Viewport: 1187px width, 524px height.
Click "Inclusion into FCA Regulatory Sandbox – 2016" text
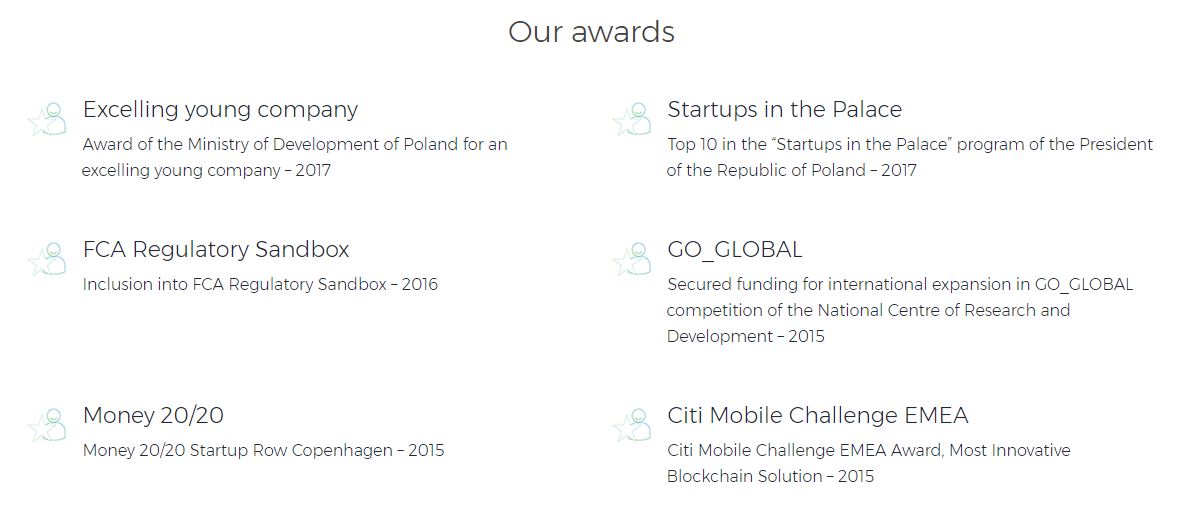click(x=260, y=284)
